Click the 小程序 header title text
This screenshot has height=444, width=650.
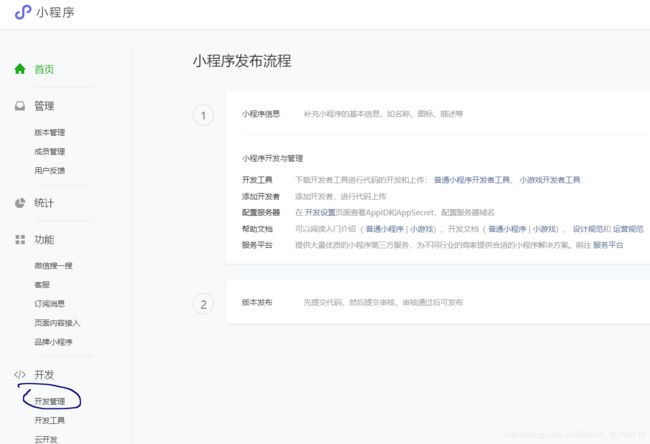pyautogui.click(x=56, y=12)
